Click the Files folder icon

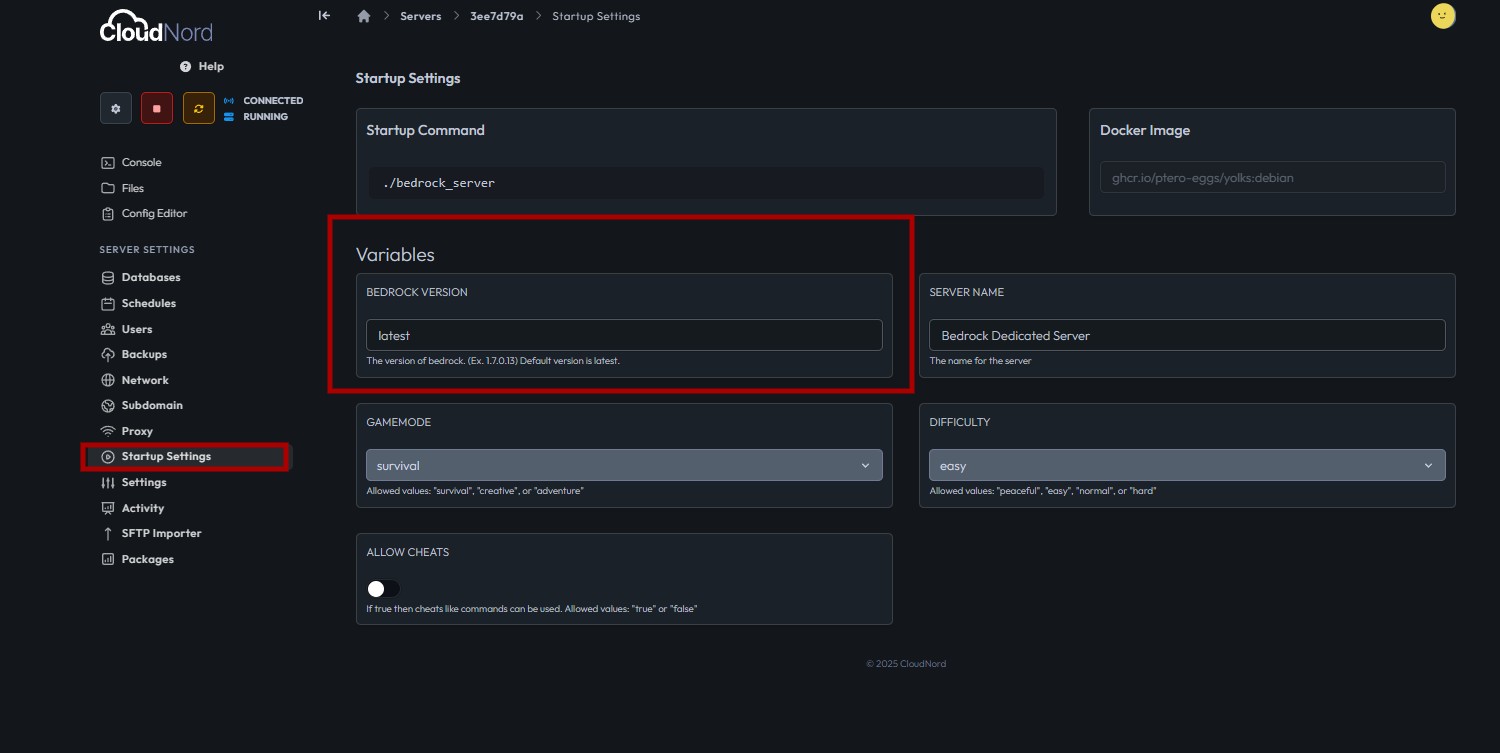pos(108,188)
